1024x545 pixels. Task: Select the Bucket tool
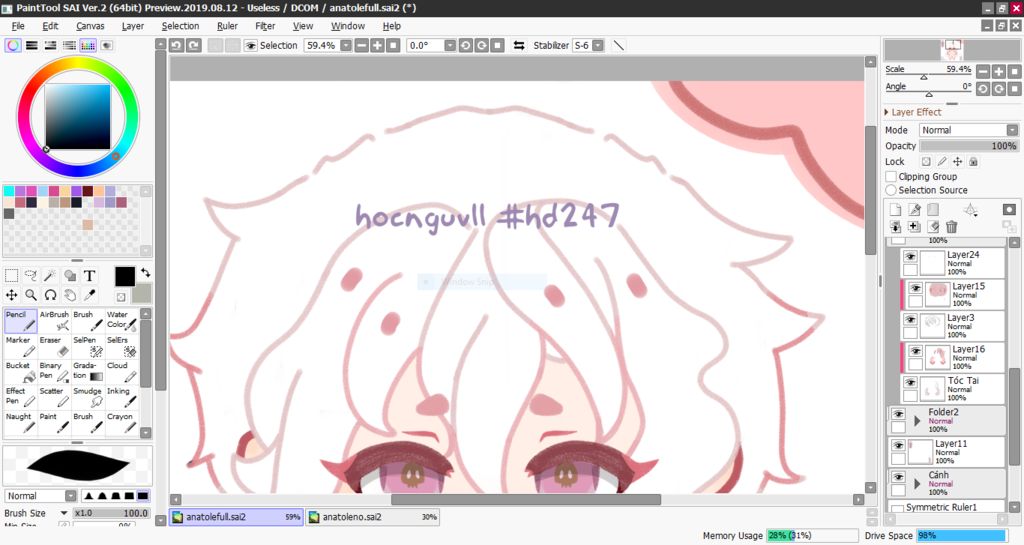click(20, 371)
